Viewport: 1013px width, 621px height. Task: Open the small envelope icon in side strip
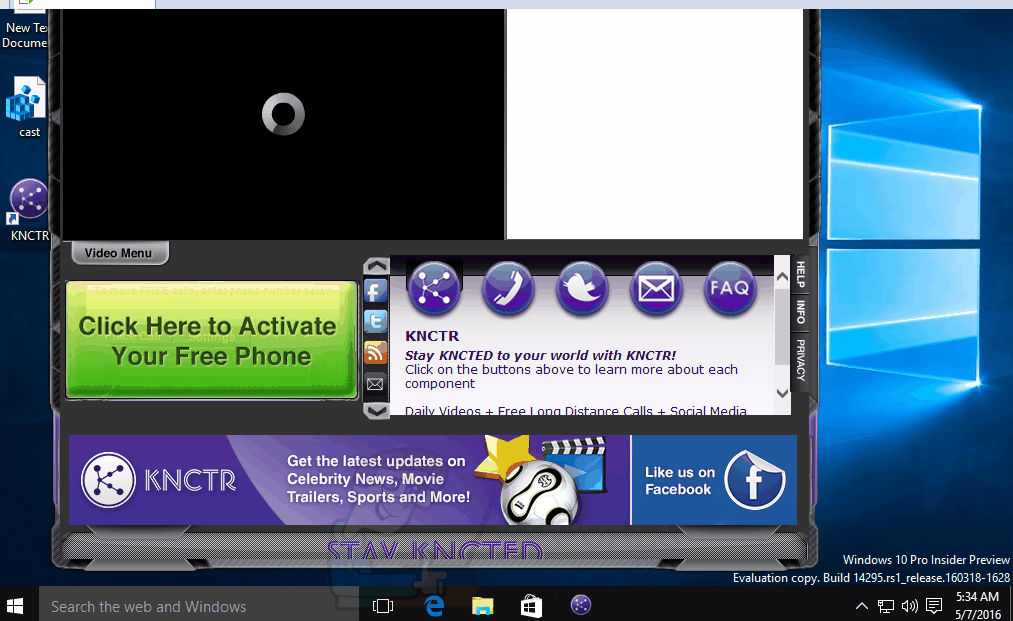(x=375, y=384)
